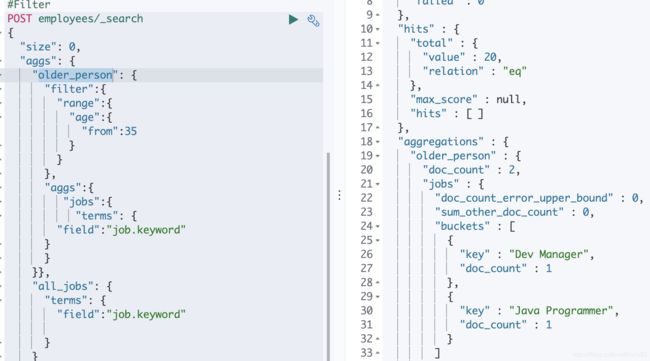Click line number 26 in response gutter

[x=366, y=254]
